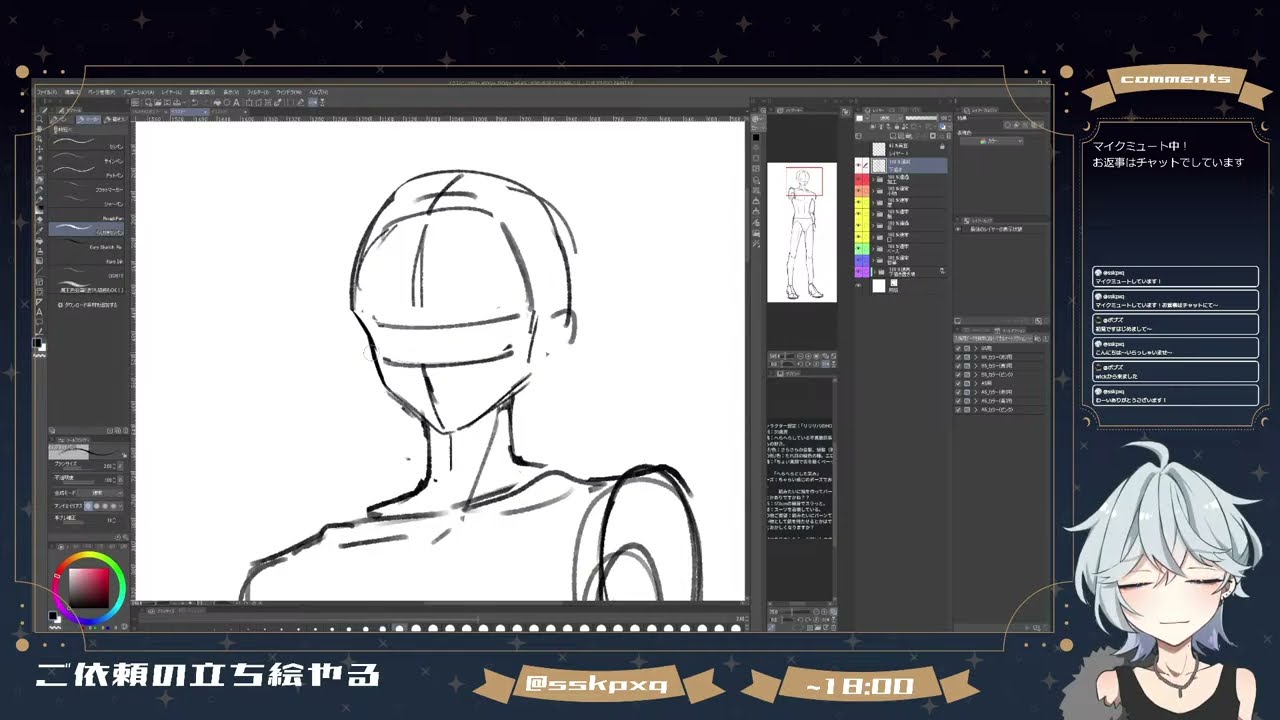This screenshot has height=720, width=1280.
Task: Expand the orange 小物 layer folder
Action: pyautogui.click(x=873, y=191)
